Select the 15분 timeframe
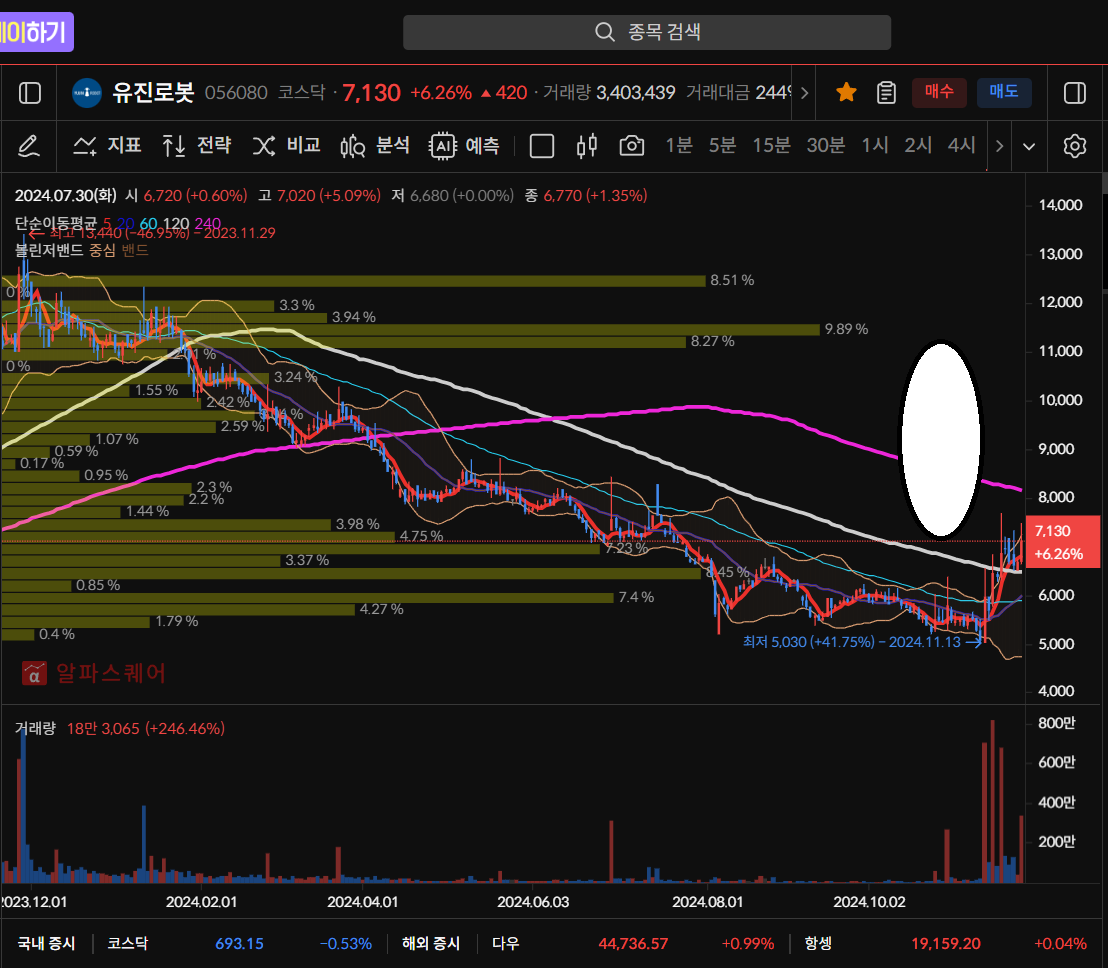The height and width of the screenshot is (968, 1108). point(771,146)
